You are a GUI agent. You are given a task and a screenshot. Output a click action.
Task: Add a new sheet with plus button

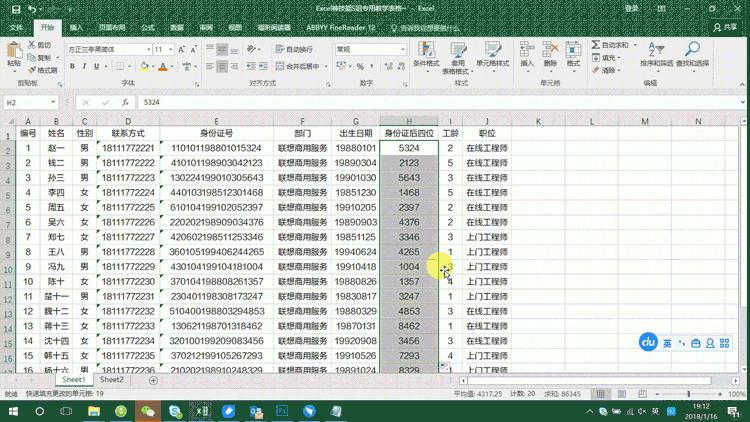[x=153, y=380]
